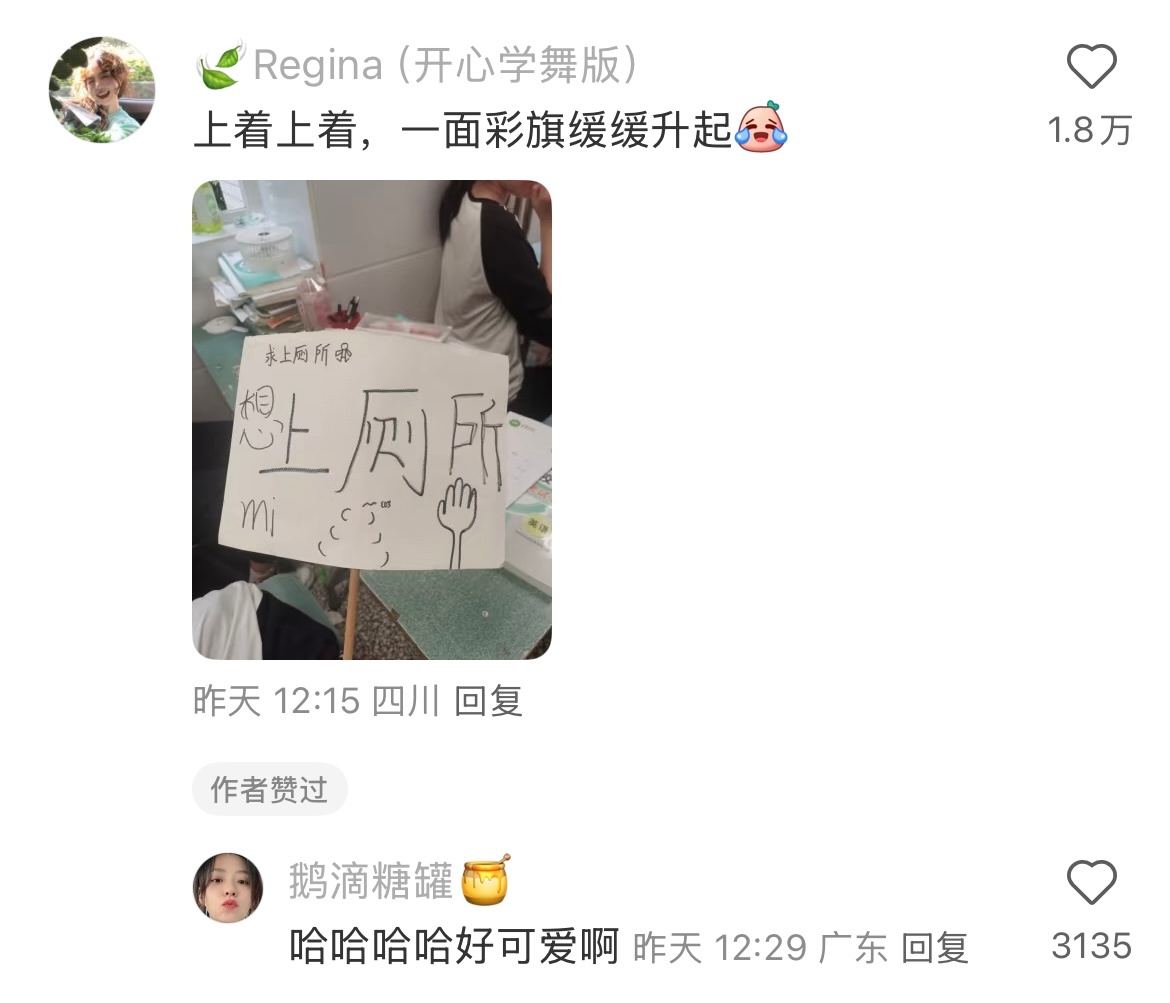The height and width of the screenshot is (1003, 1170).
Task: Like 鹅滴糖罐's reply with the heart icon
Action: (x=1091, y=882)
